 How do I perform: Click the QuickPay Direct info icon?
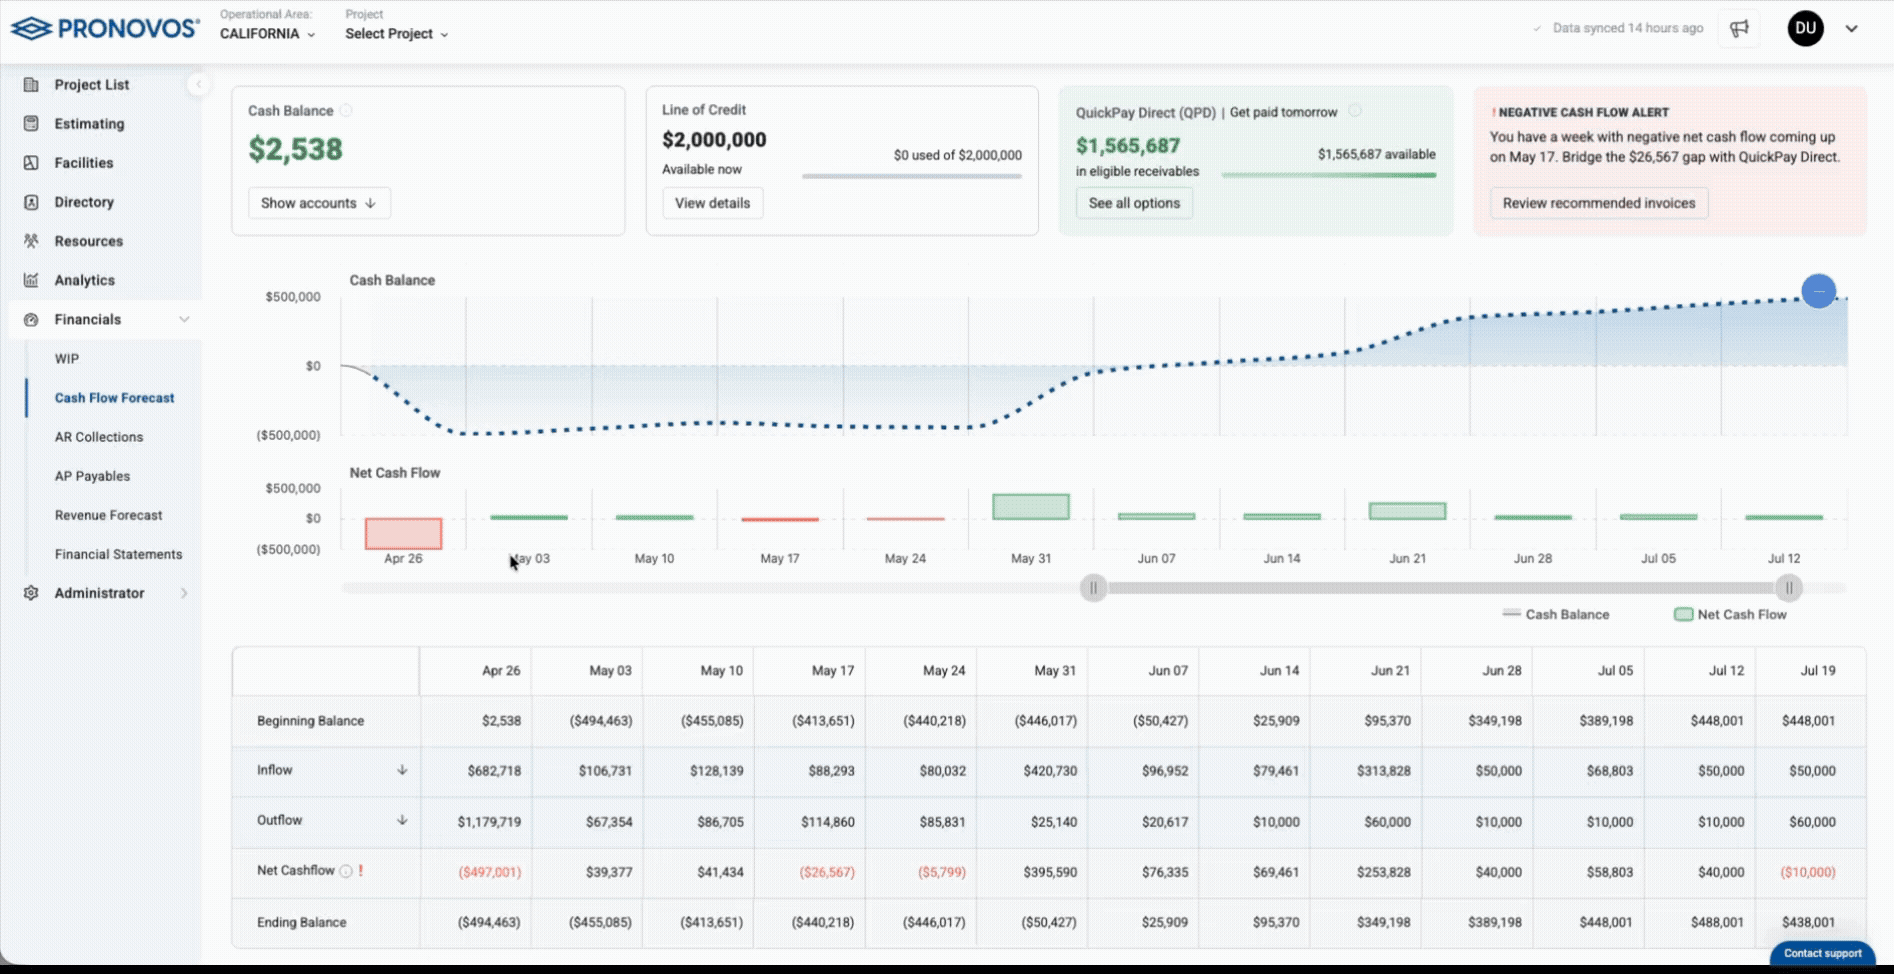tap(1355, 111)
